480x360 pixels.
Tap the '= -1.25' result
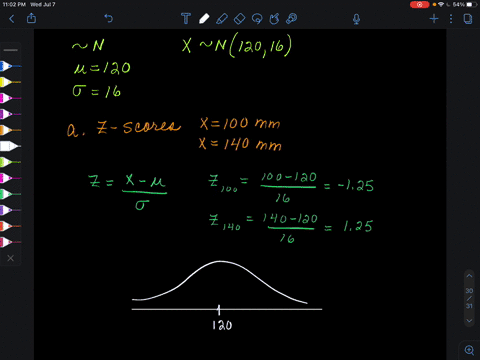tap(349, 185)
